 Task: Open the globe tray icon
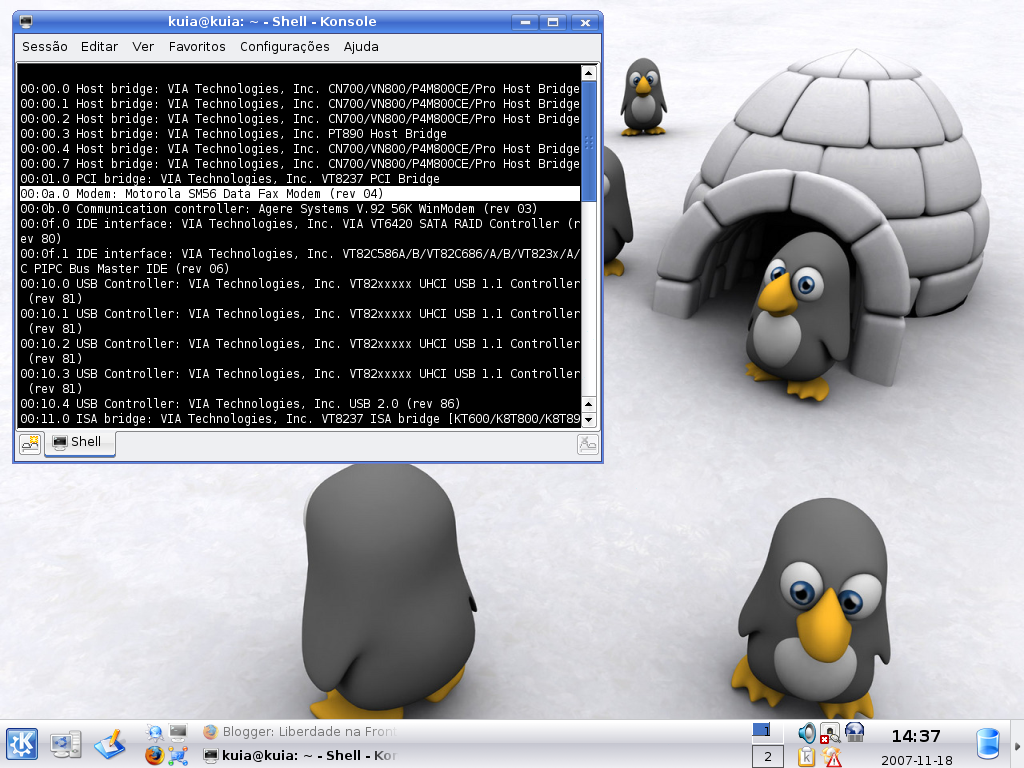[x=854, y=733]
